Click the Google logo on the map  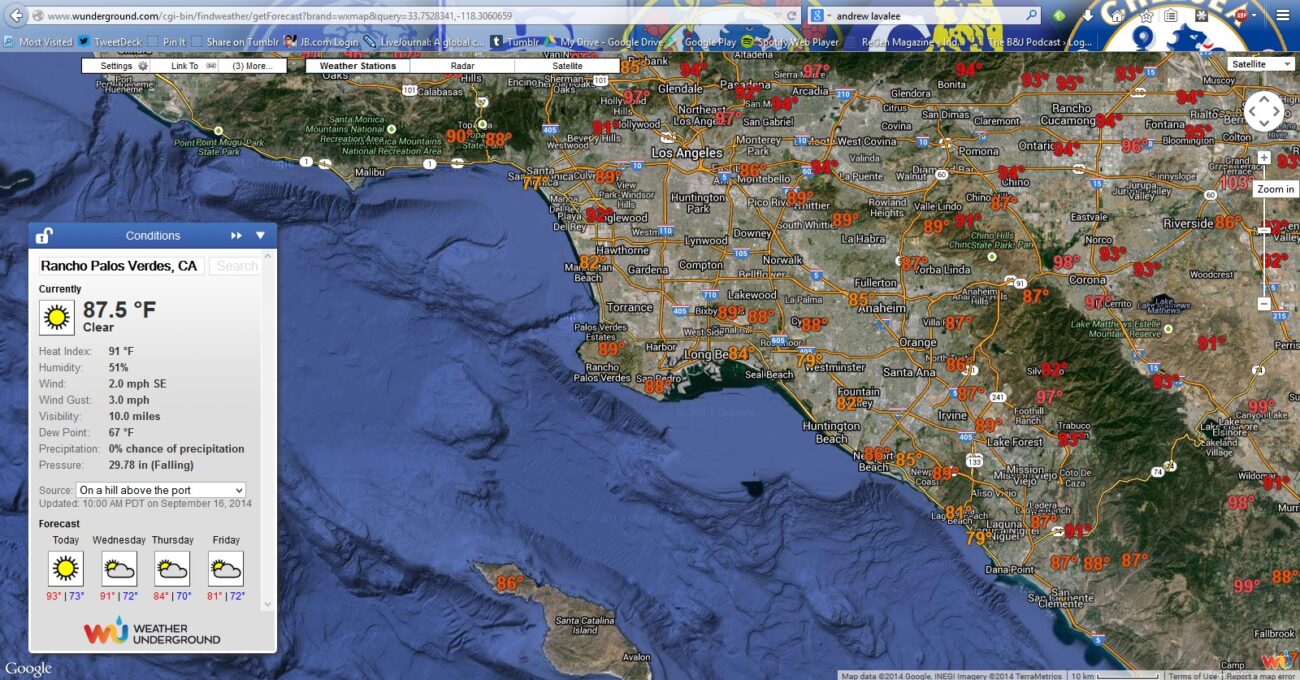coord(28,670)
